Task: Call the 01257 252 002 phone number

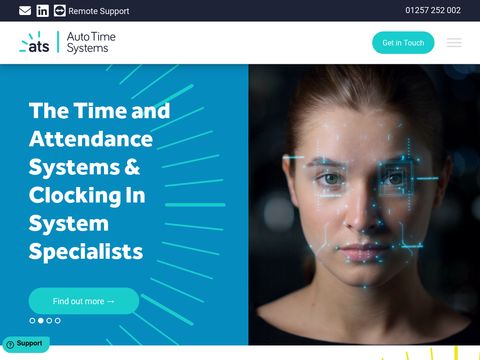Action: pyautogui.click(x=433, y=10)
